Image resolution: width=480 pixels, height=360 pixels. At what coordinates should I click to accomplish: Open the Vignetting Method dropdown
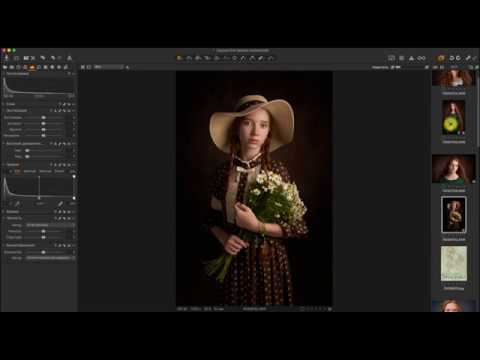coord(50,258)
